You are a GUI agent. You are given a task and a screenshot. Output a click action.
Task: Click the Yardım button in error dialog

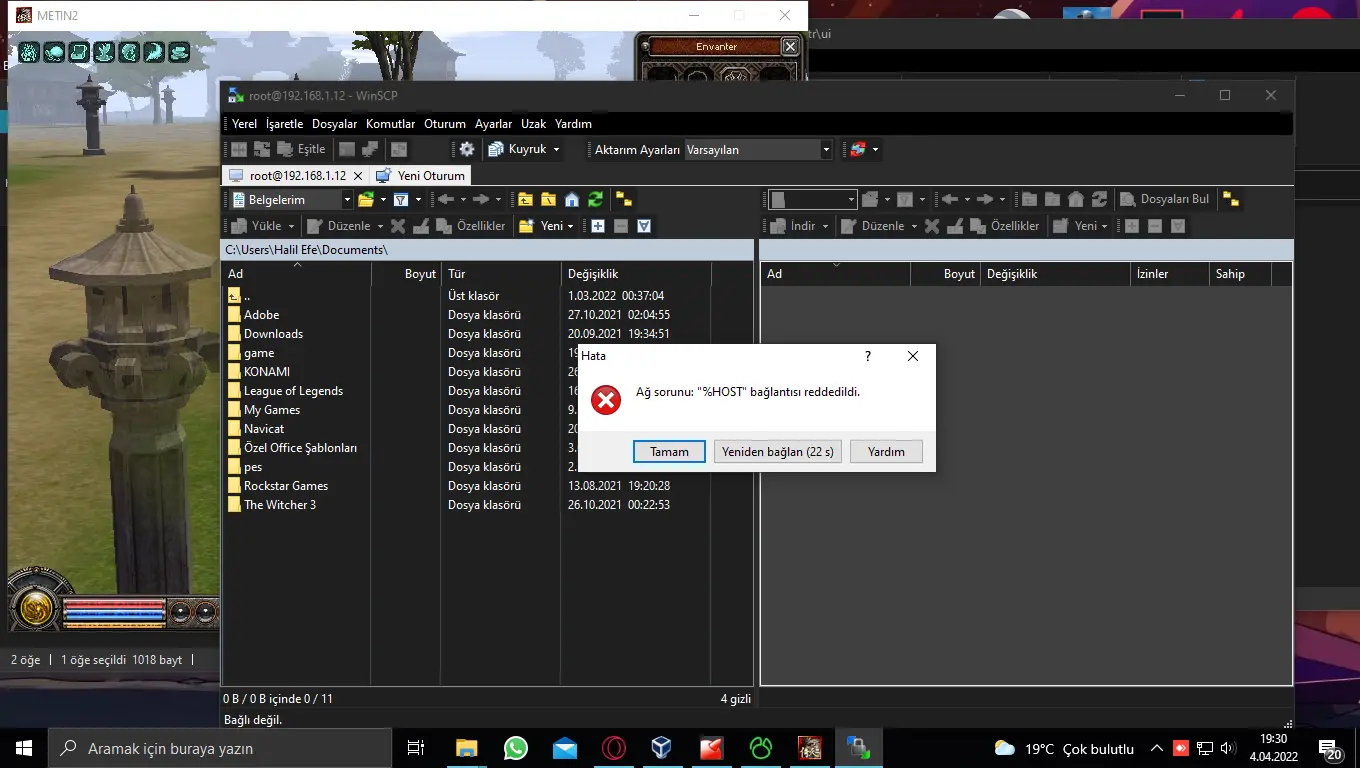click(886, 452)
